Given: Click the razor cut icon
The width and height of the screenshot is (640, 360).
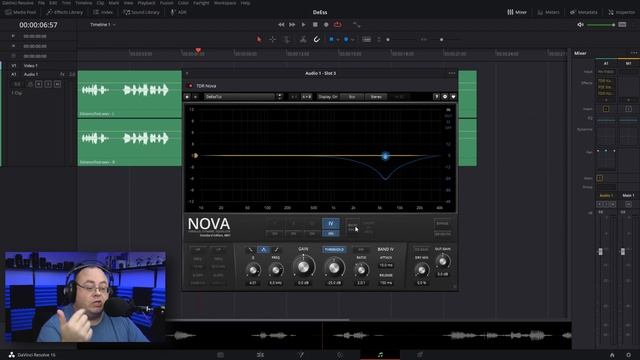Looking at the screenshot, I should (x=303, y=40).
